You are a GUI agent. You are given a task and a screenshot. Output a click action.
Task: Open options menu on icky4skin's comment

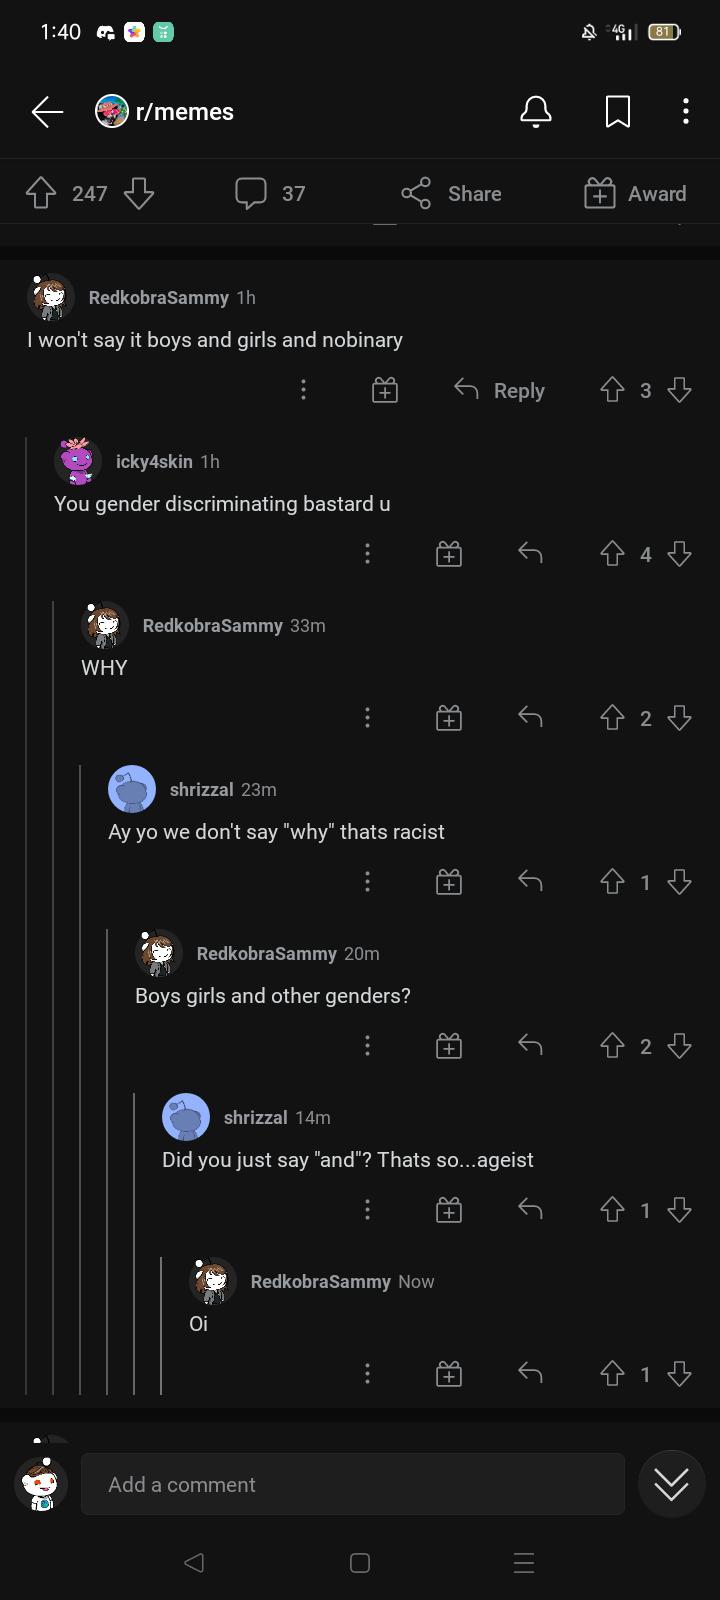pyautogui.click(x=367, y=554)
